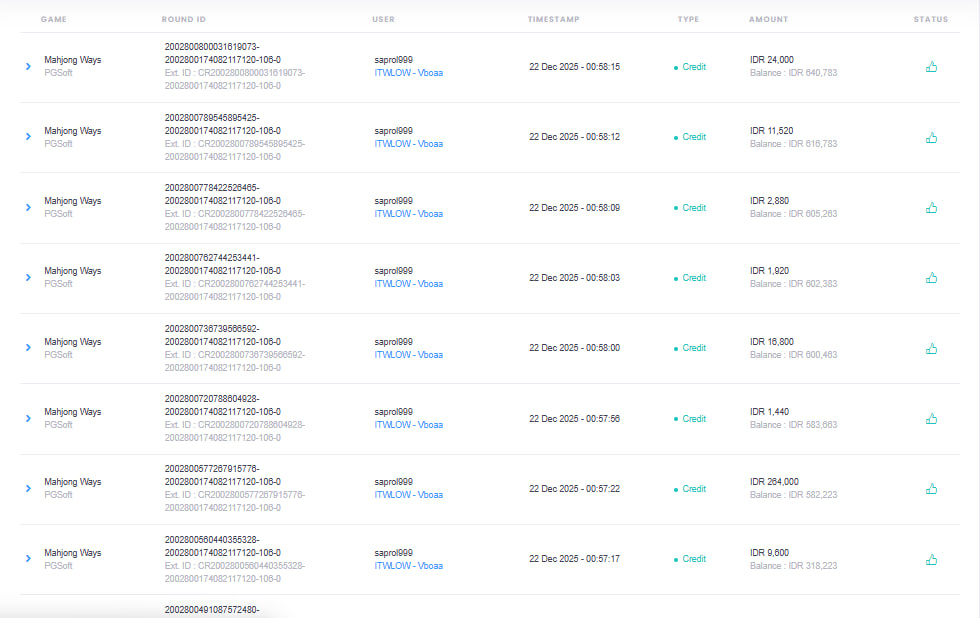980x618 pixels.
Task: Click the GAME column header
Action: pyautogui.click(x=54, y=19)
